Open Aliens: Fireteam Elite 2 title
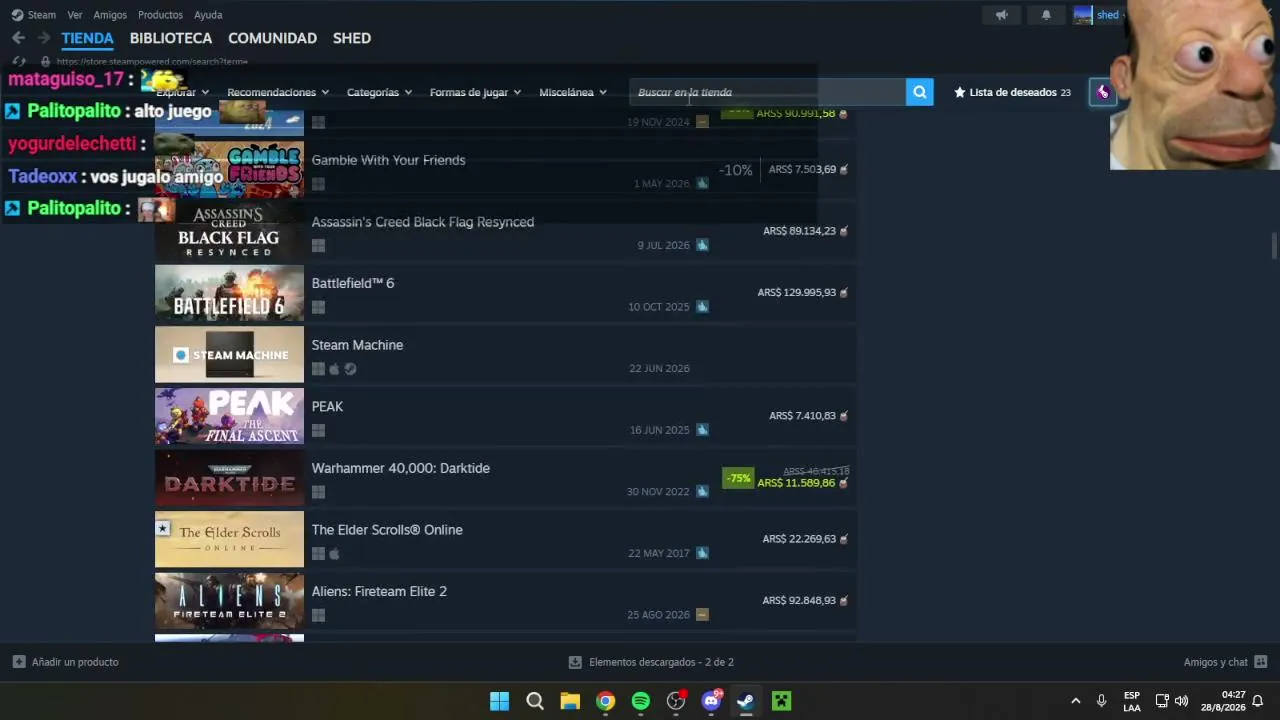The image size is (1280, 720). 379,592
